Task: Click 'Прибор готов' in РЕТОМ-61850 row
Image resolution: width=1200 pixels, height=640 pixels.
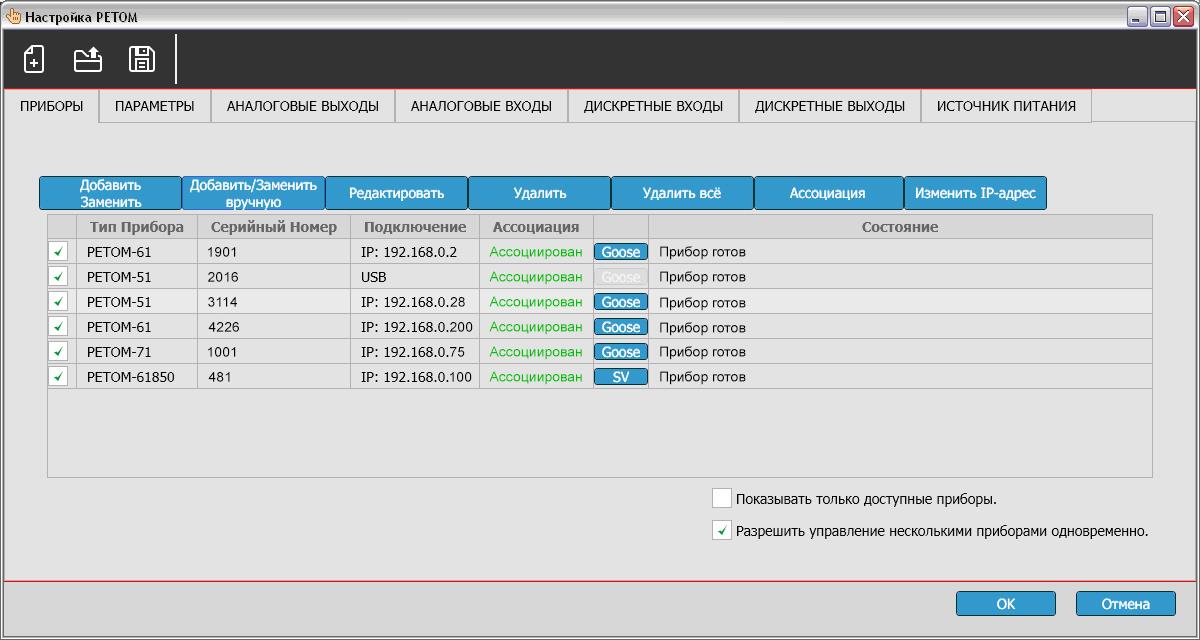Action: click(702, 377)
